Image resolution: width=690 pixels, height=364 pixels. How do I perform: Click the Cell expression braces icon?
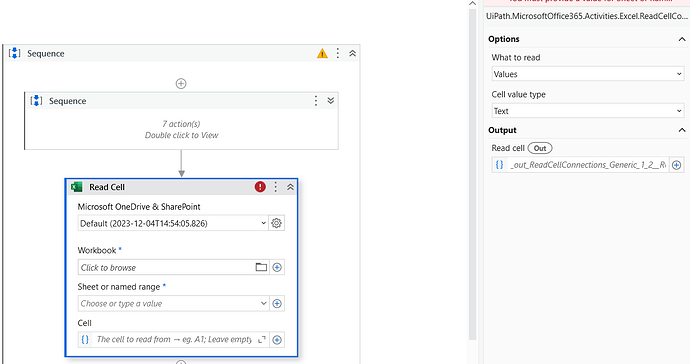click(85, 339)
